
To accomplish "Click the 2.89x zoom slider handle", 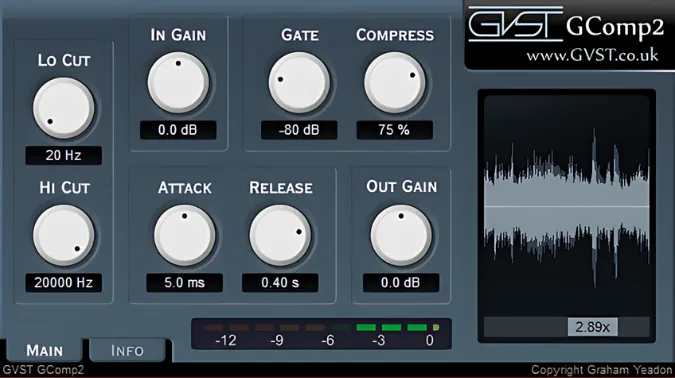I will (x=593, y=327).
